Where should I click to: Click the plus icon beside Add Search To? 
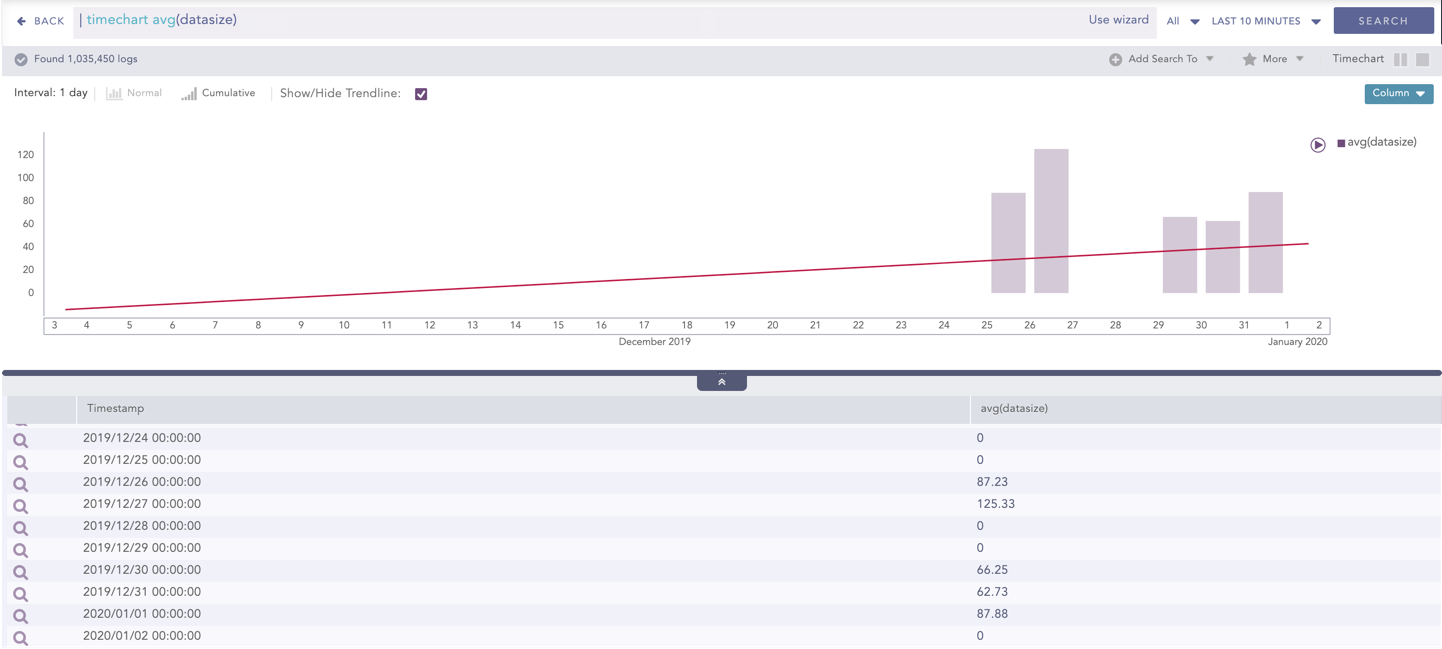(x=1113, y=59)
